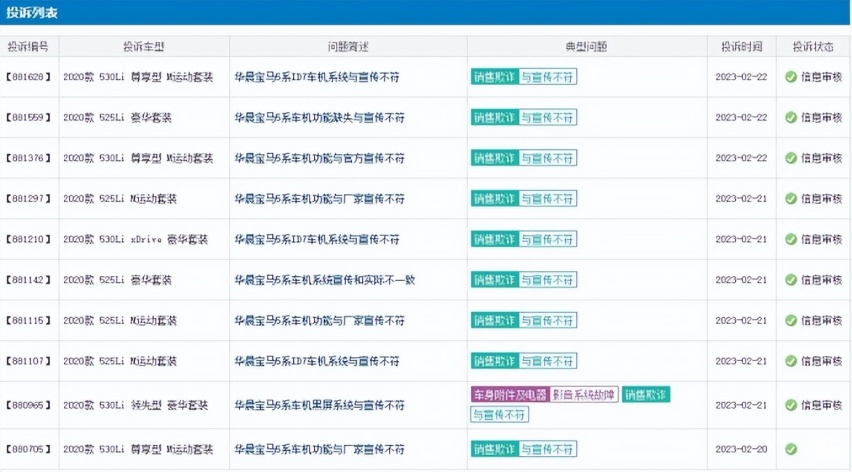Click the green check icon in row 881376

[791, 158]
